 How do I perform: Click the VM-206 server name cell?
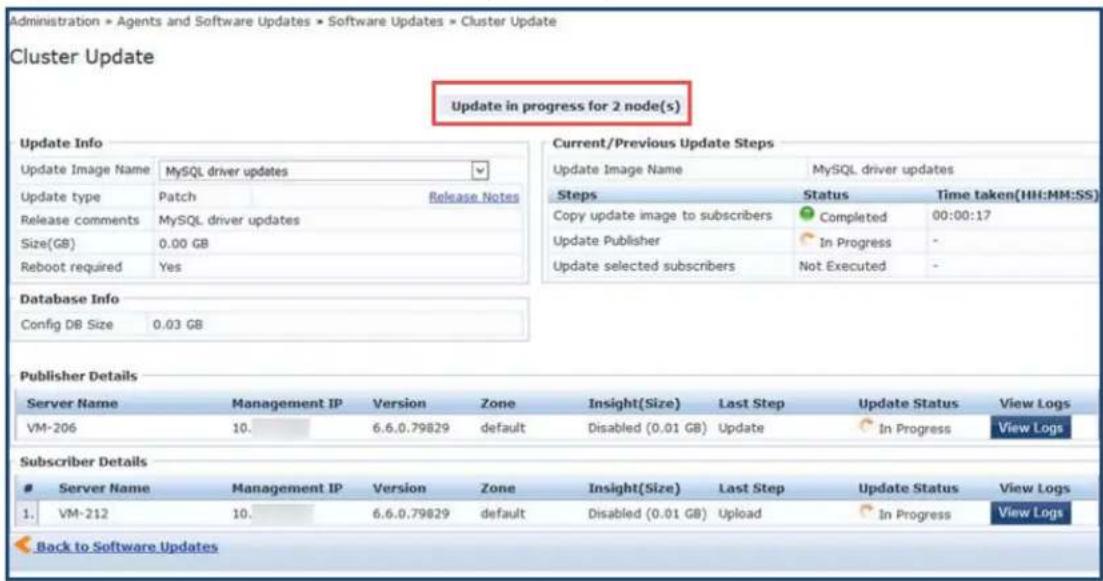(51, 428)
